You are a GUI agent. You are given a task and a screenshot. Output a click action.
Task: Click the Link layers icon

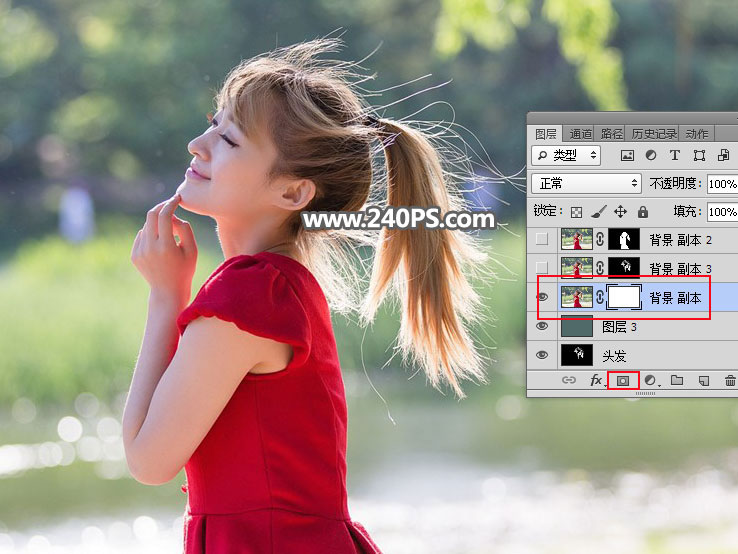569,381
